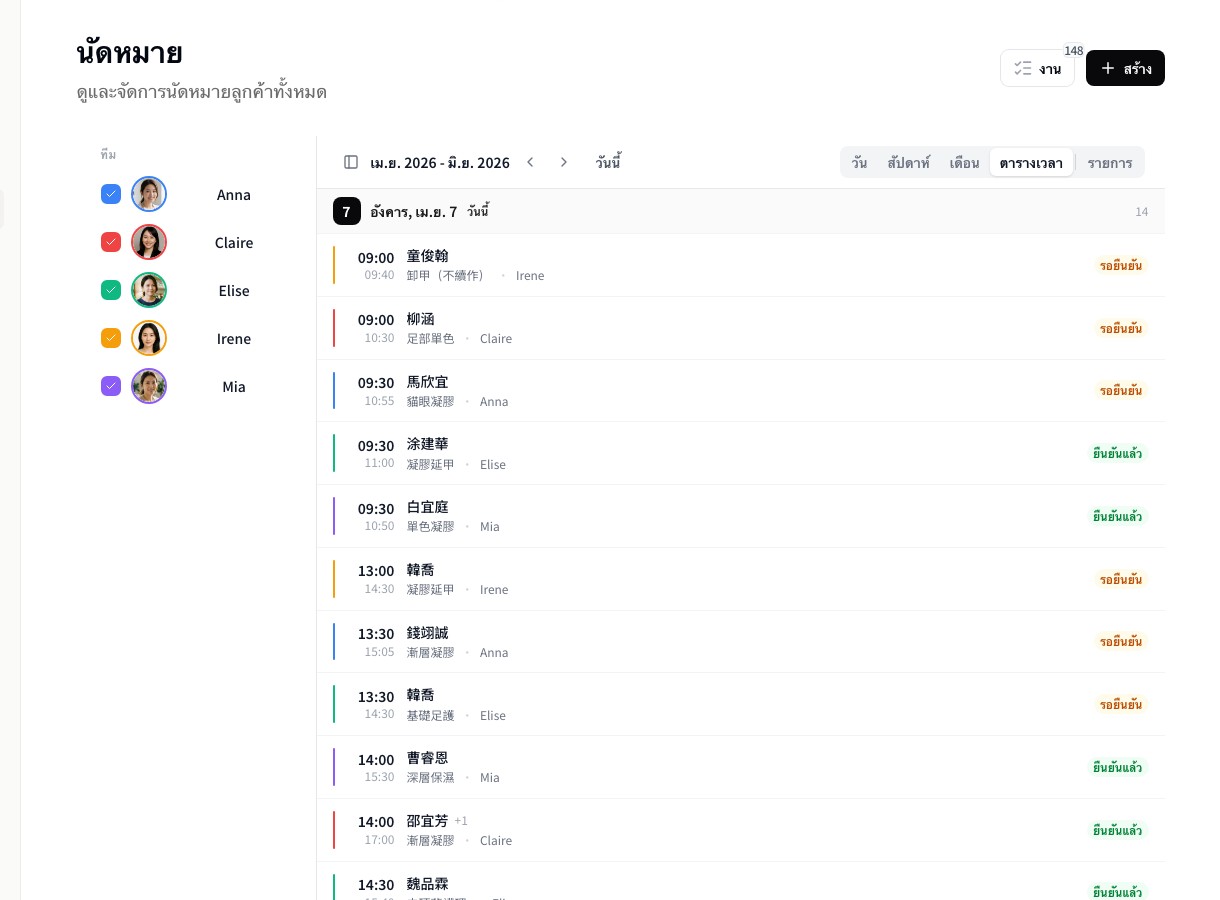Toggle the Mia team checkbox
1220x900 pixels.
pos(111,386)
